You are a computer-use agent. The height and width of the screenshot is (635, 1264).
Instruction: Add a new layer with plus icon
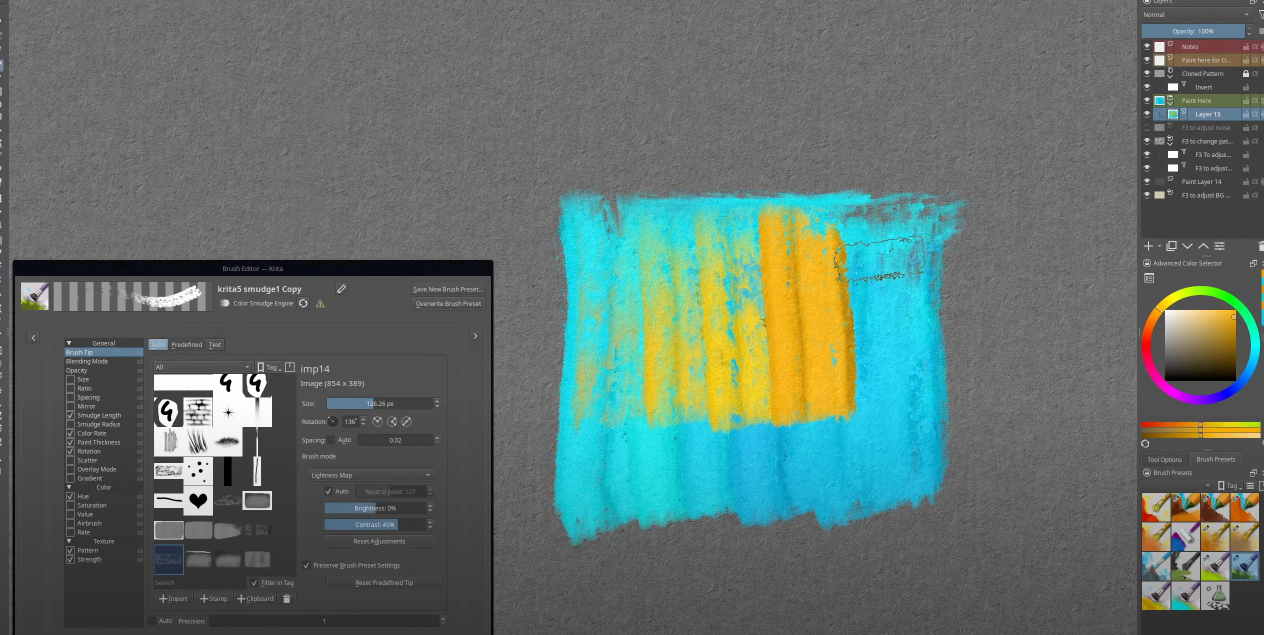tap(1149, 246)
